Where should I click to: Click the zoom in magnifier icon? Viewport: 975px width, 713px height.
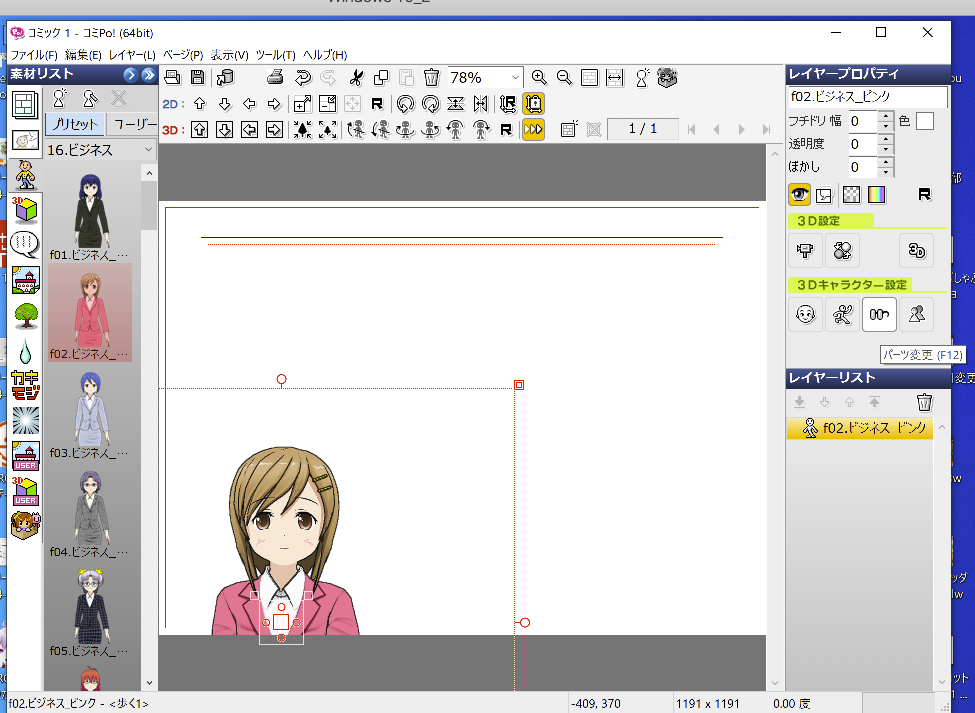(539, 77)
